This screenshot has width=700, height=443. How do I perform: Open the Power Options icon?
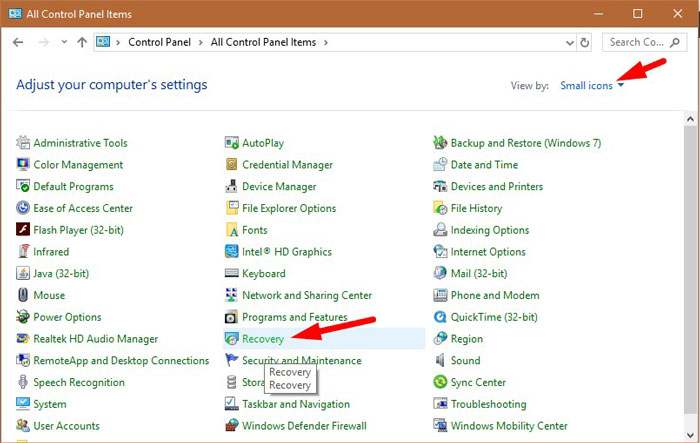tap(23, 317)
